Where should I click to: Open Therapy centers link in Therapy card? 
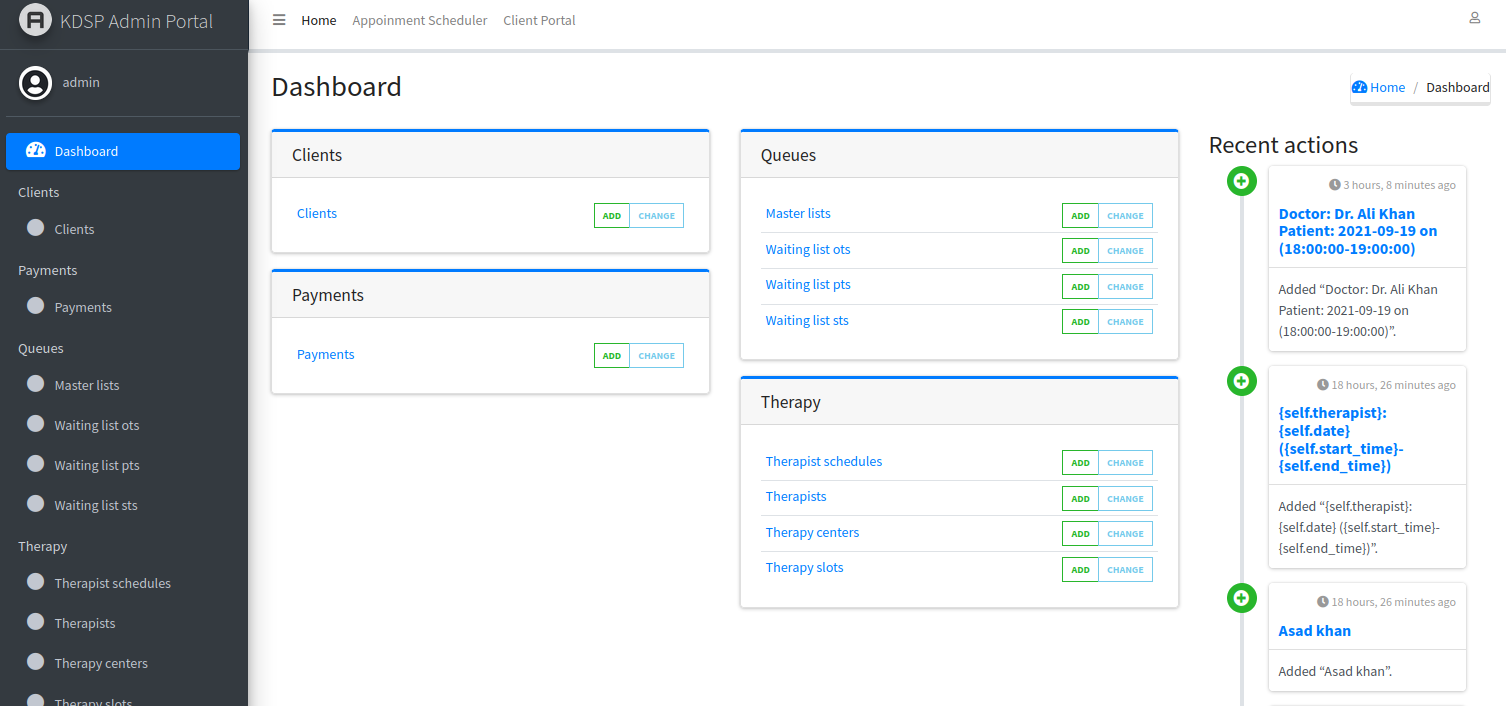(812, 532)
